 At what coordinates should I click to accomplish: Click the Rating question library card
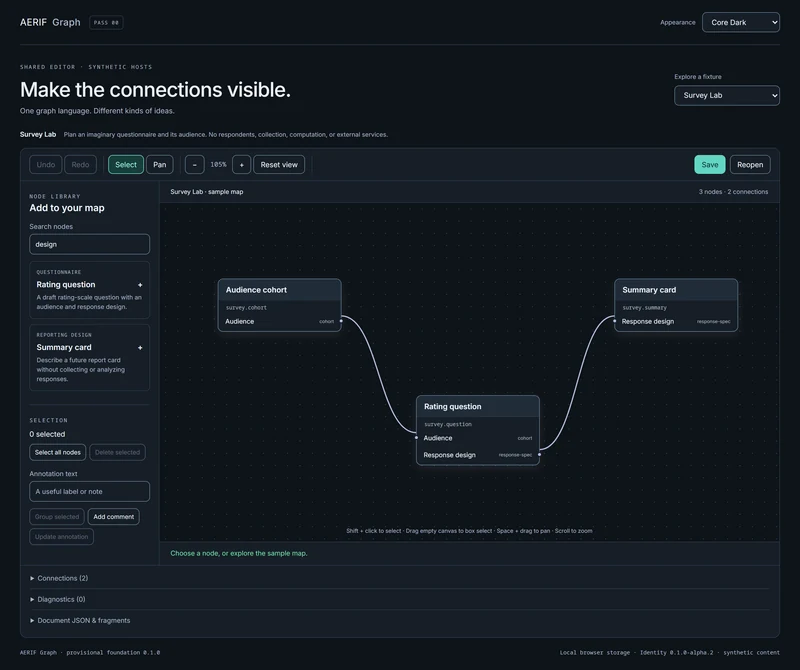coord(89,290)
